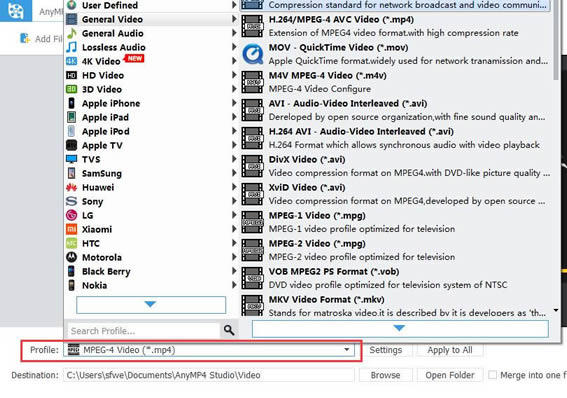Click the M4V MPEG-4 Video film icon
This screenshot has width=567, height=398.
[x=252, y=82]
